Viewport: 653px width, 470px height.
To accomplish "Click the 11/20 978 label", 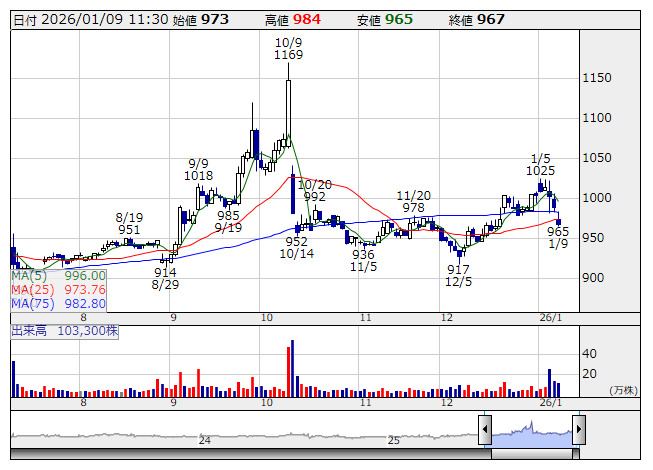I will 414,201.
